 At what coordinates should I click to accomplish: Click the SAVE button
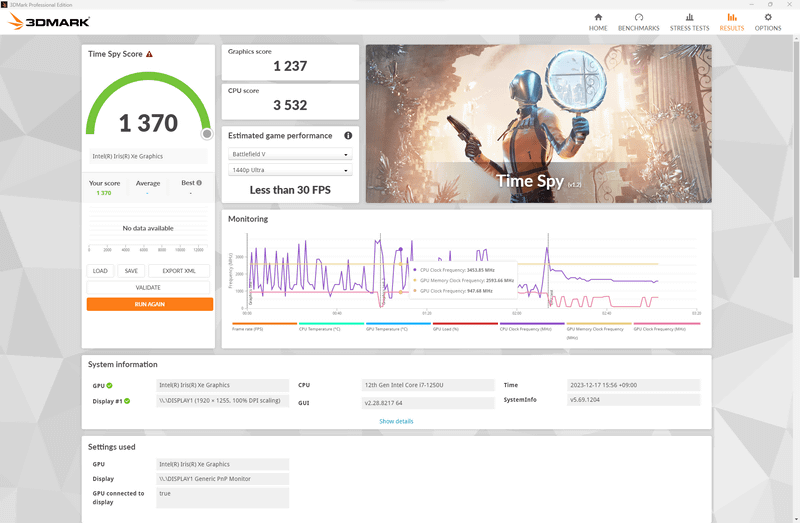pos(131,271)
